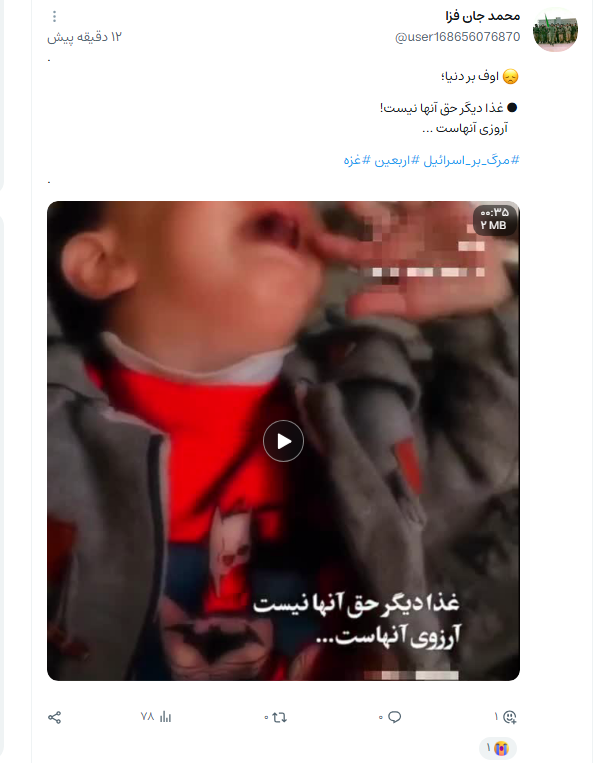Screen dimensions: 597x763
Task: Click the video duration and size badge
Action: (x=495, y=219)
